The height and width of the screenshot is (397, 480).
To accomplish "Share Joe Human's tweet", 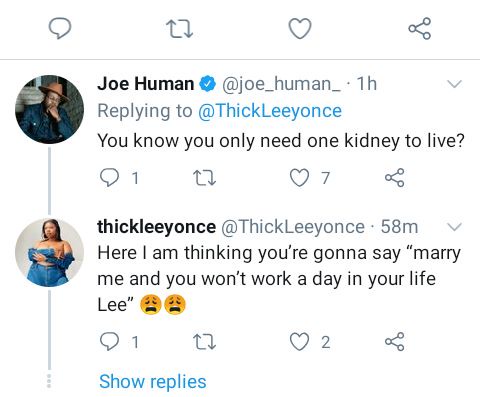I will pos(395,177).
